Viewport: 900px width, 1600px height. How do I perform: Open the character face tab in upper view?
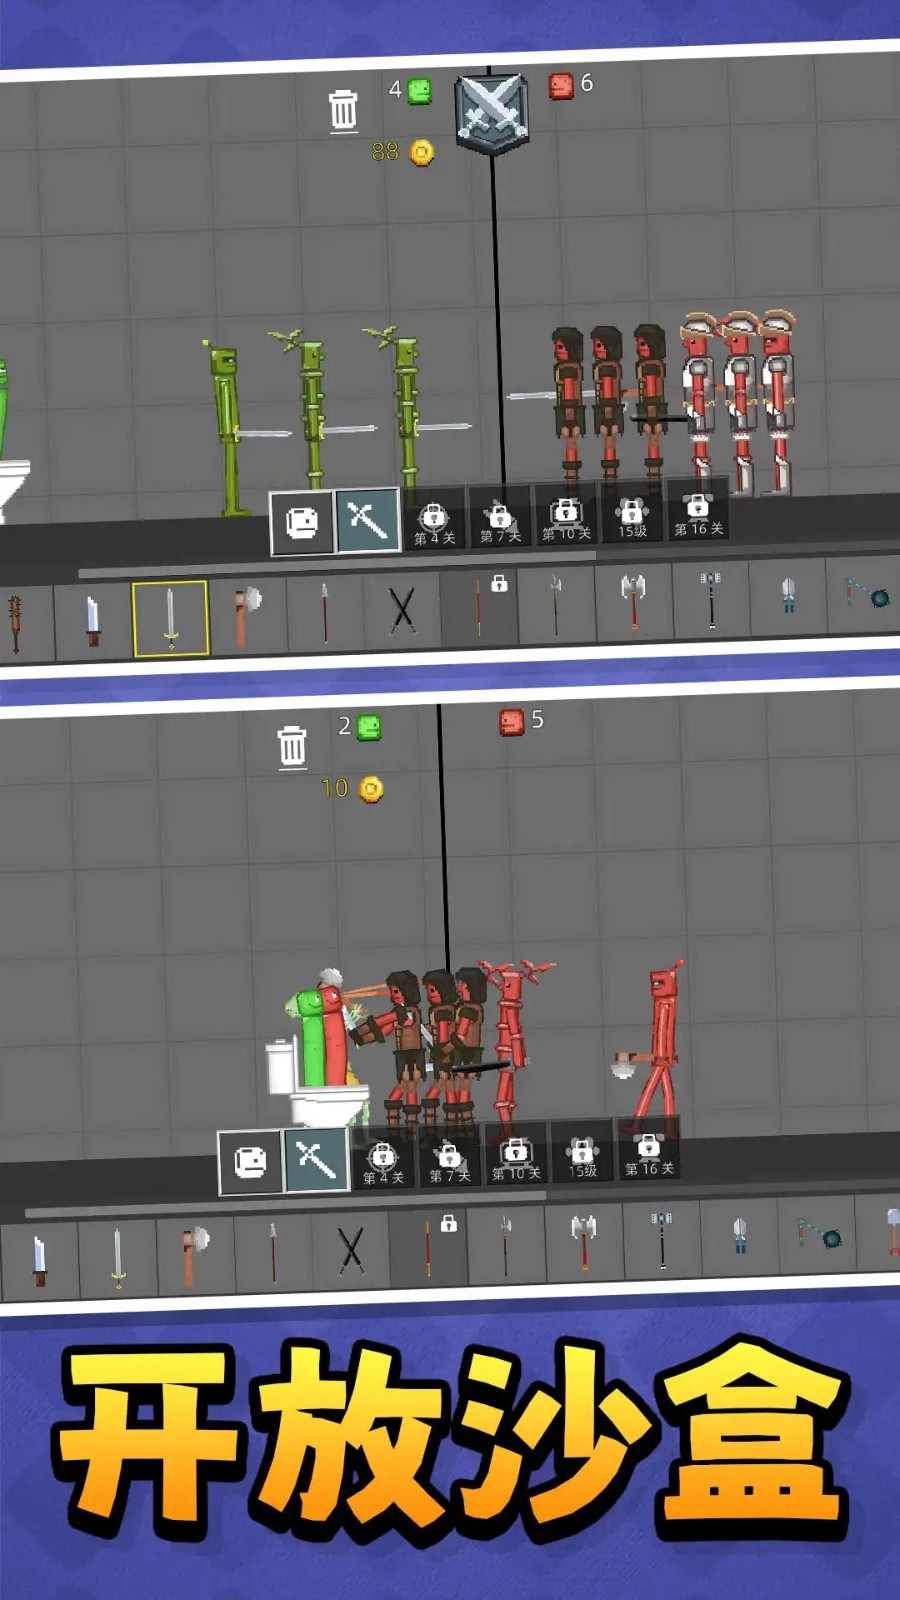pos(302,521)
